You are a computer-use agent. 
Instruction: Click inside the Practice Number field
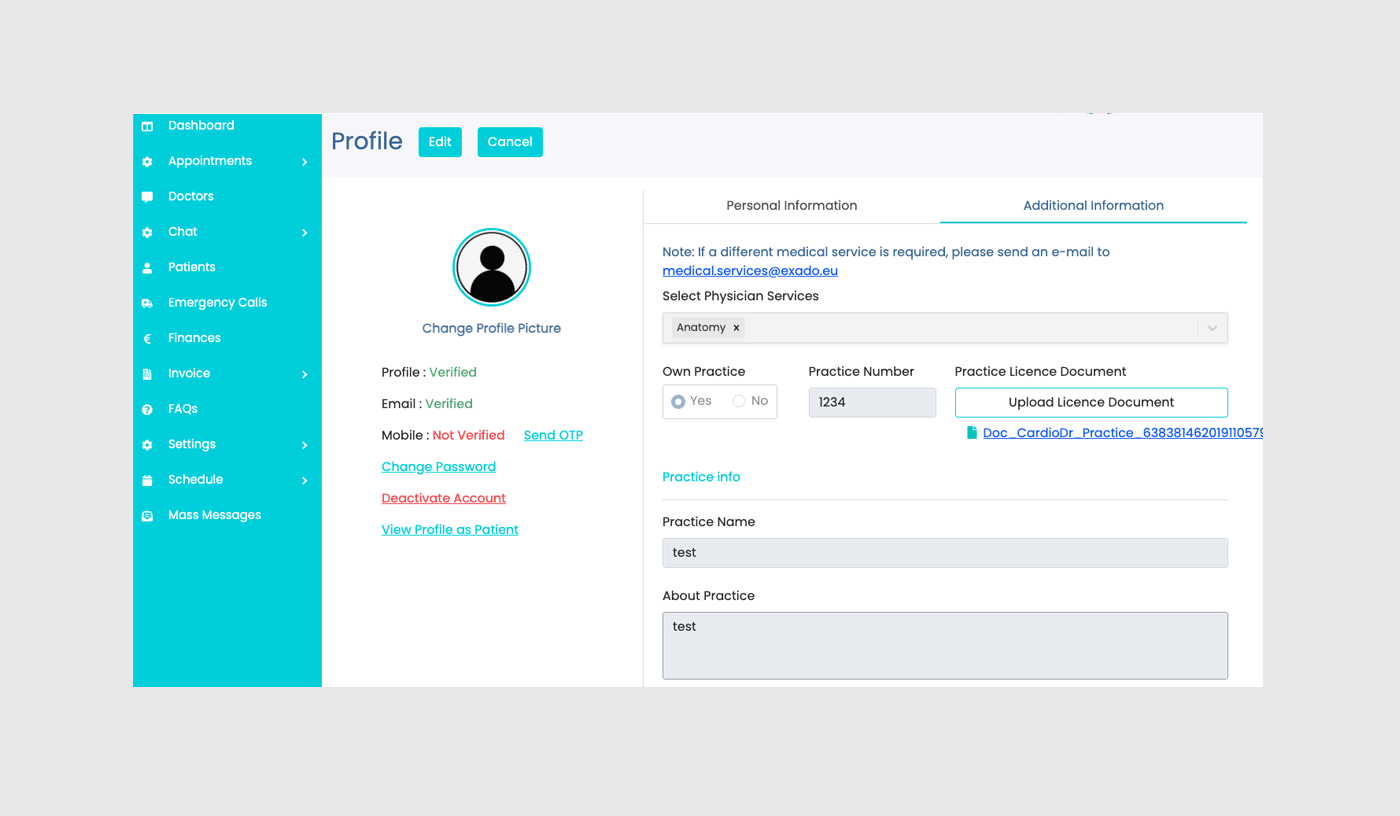tap(870, 402)
